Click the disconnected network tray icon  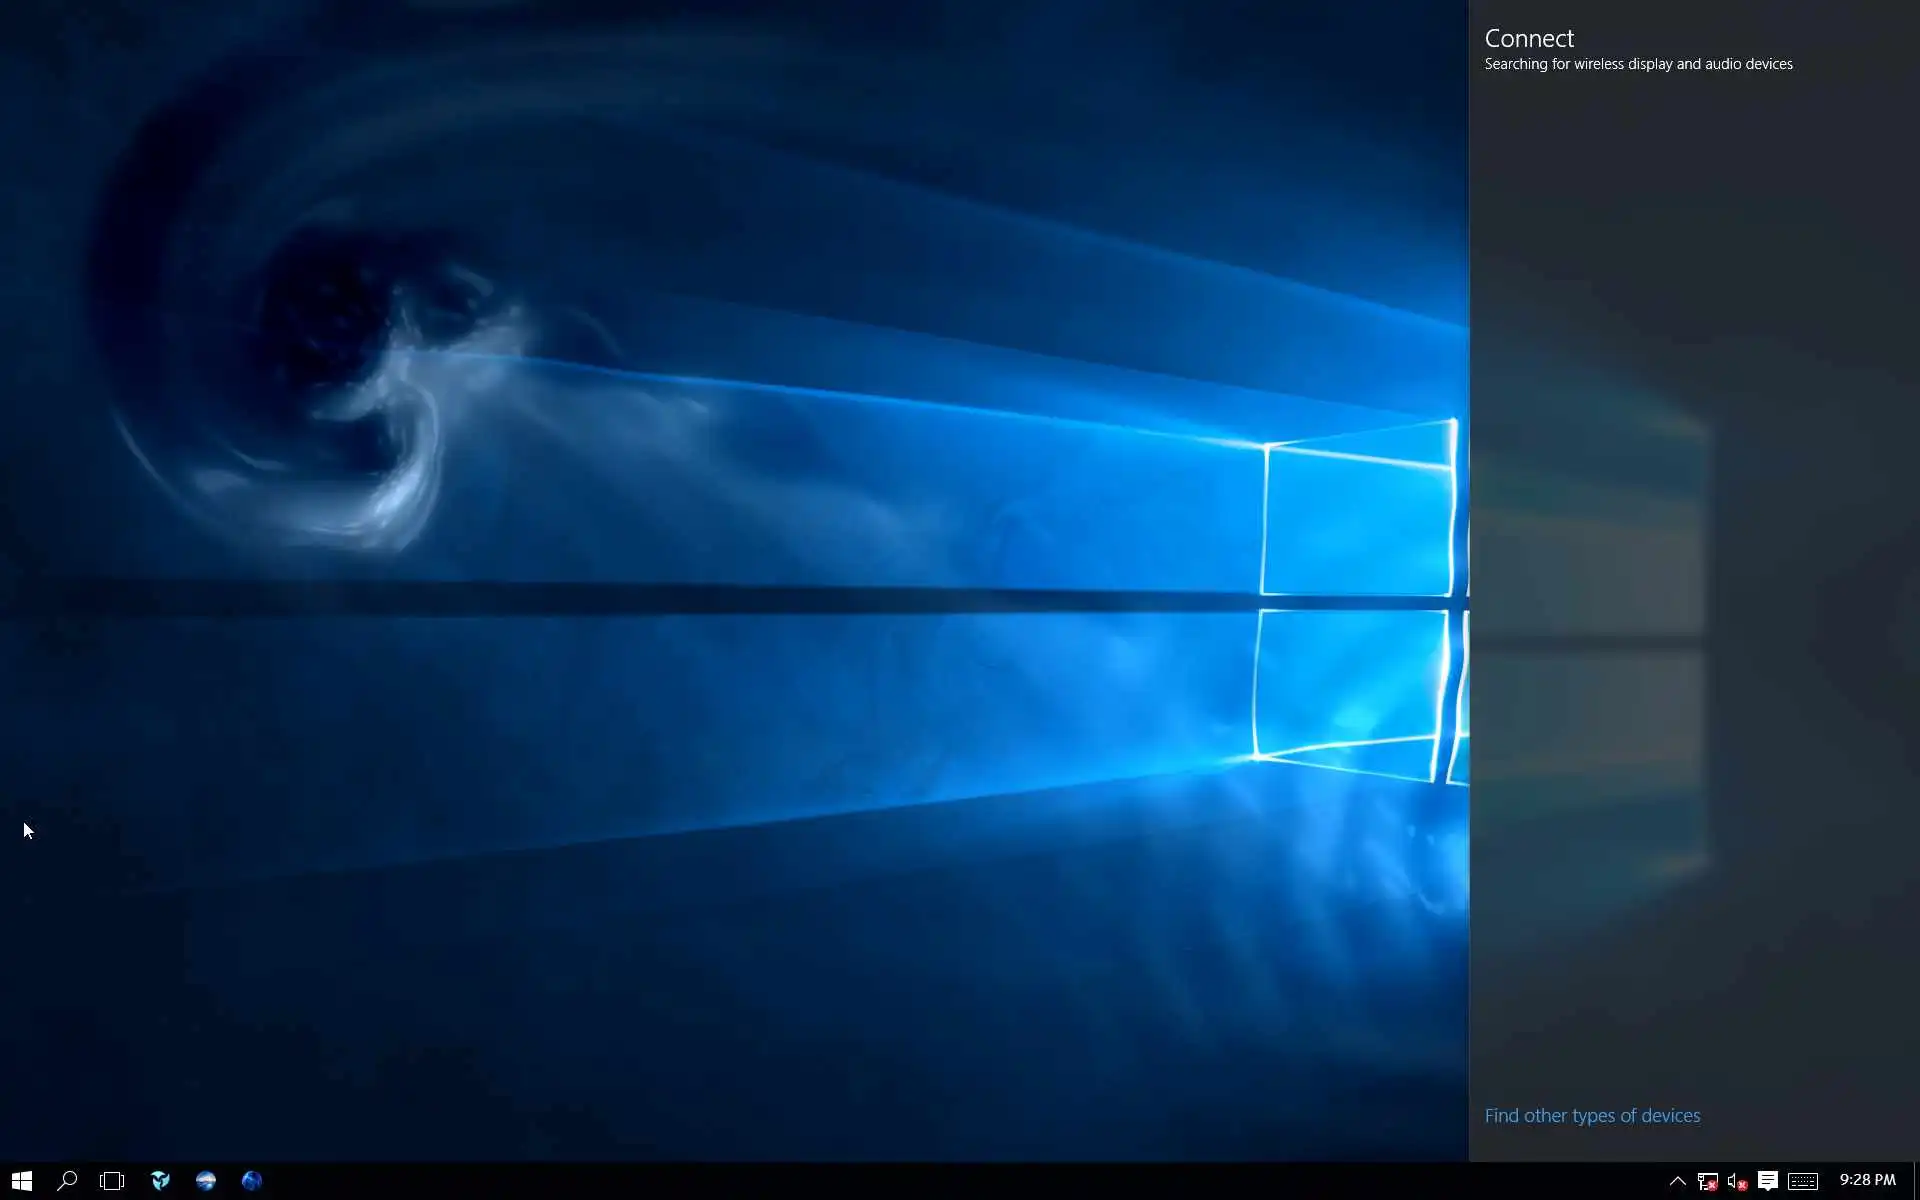1707,1182
